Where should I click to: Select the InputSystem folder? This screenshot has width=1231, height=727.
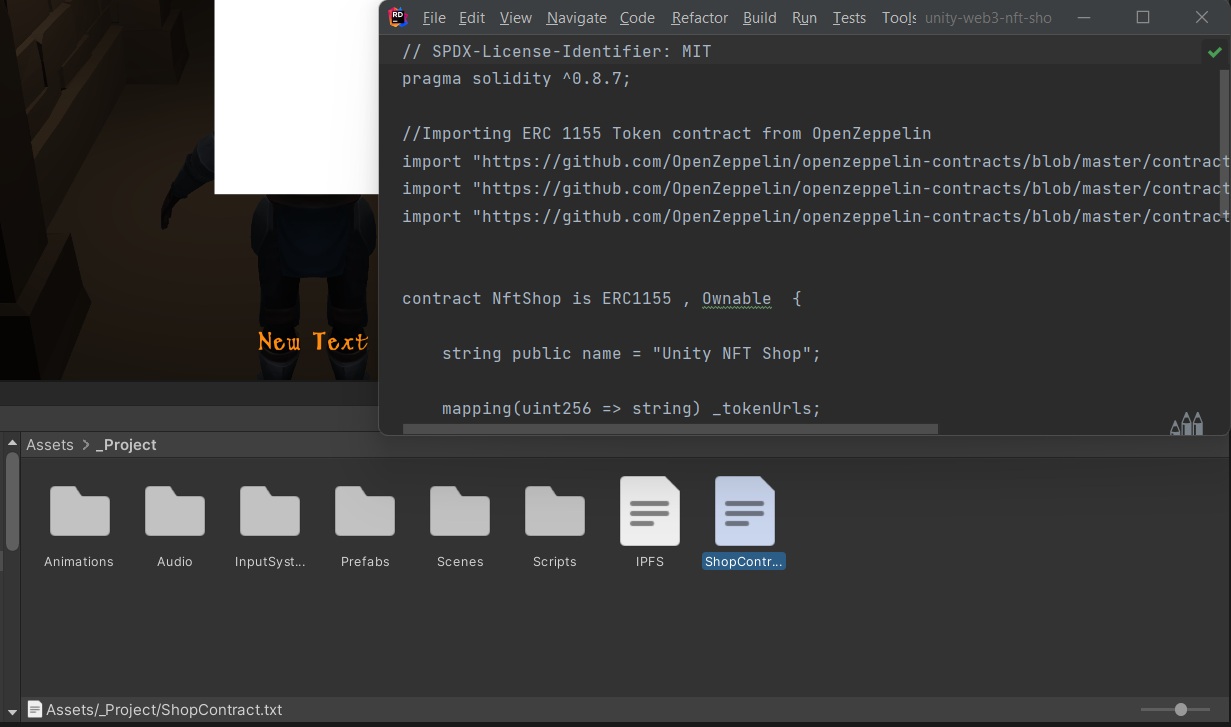pos(270,525)
